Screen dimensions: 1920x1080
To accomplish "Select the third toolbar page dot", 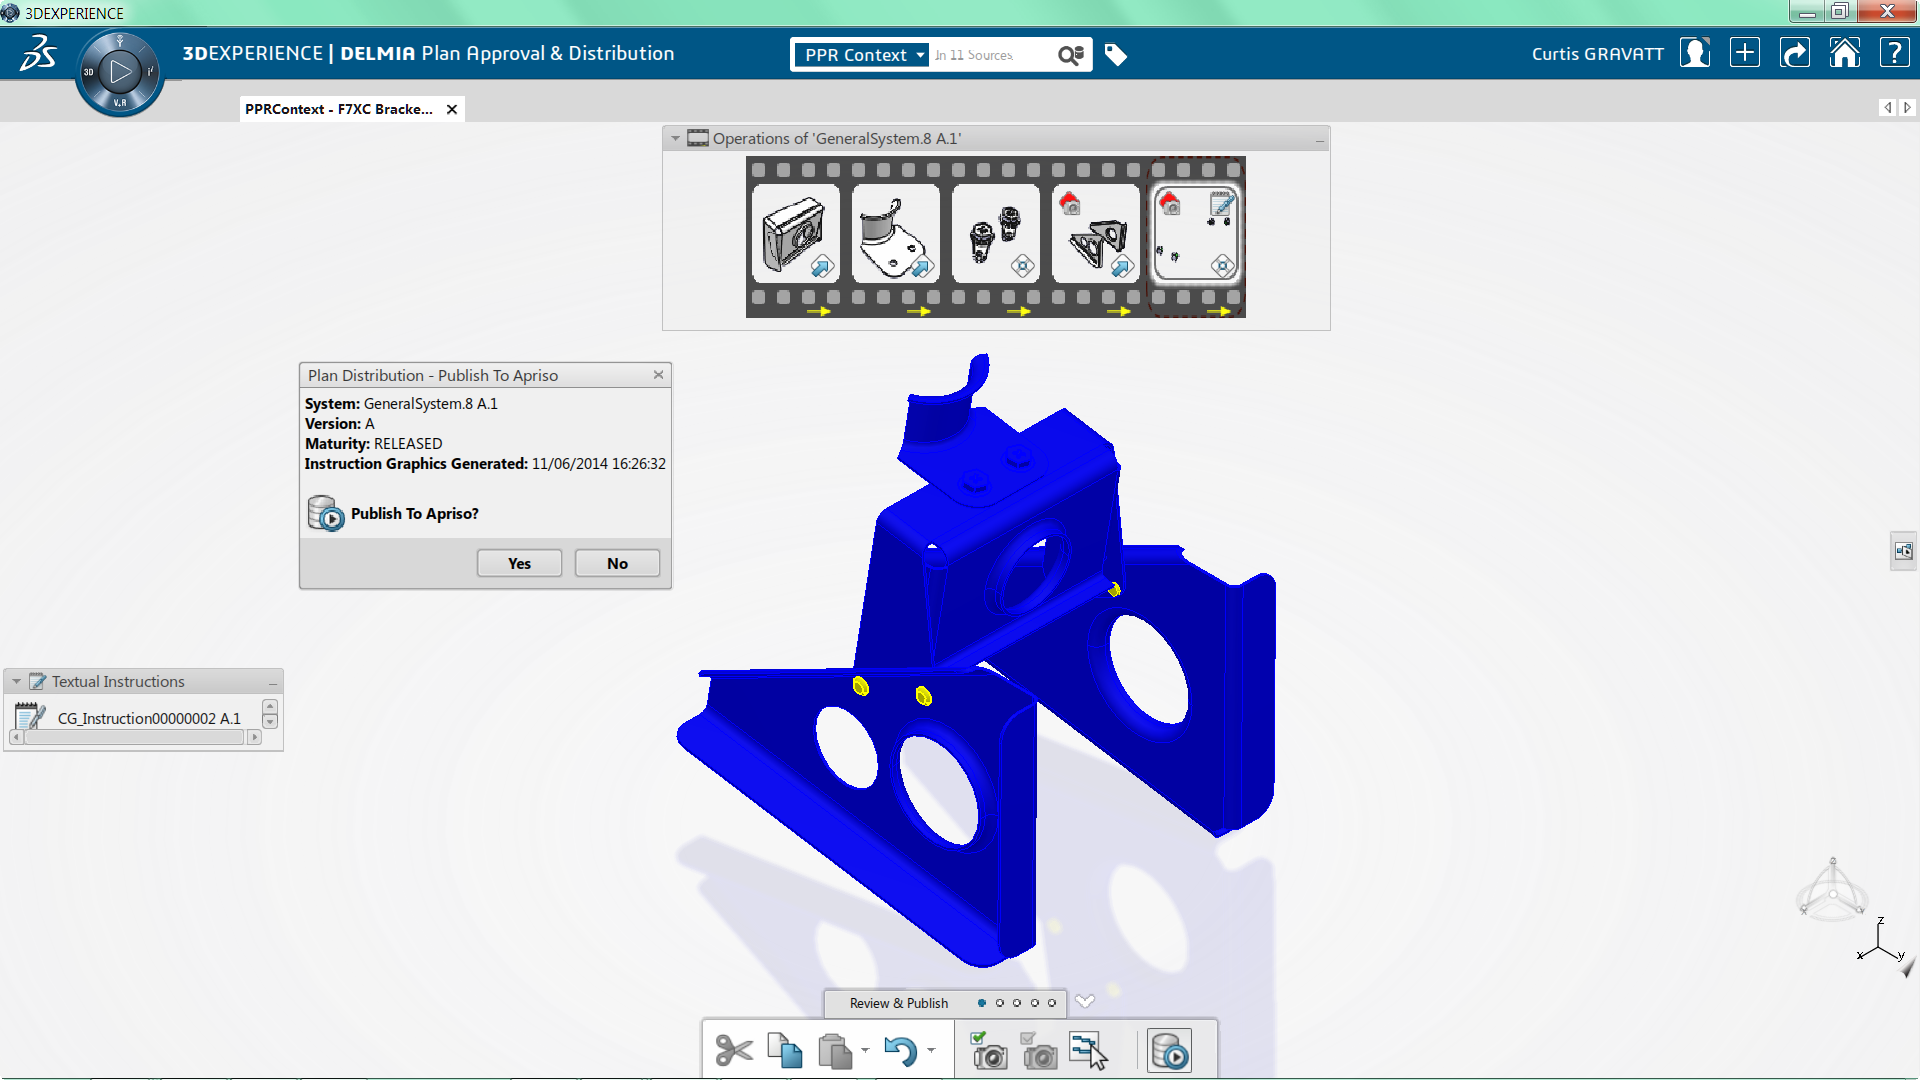I will click(x=1017, y=1003).
